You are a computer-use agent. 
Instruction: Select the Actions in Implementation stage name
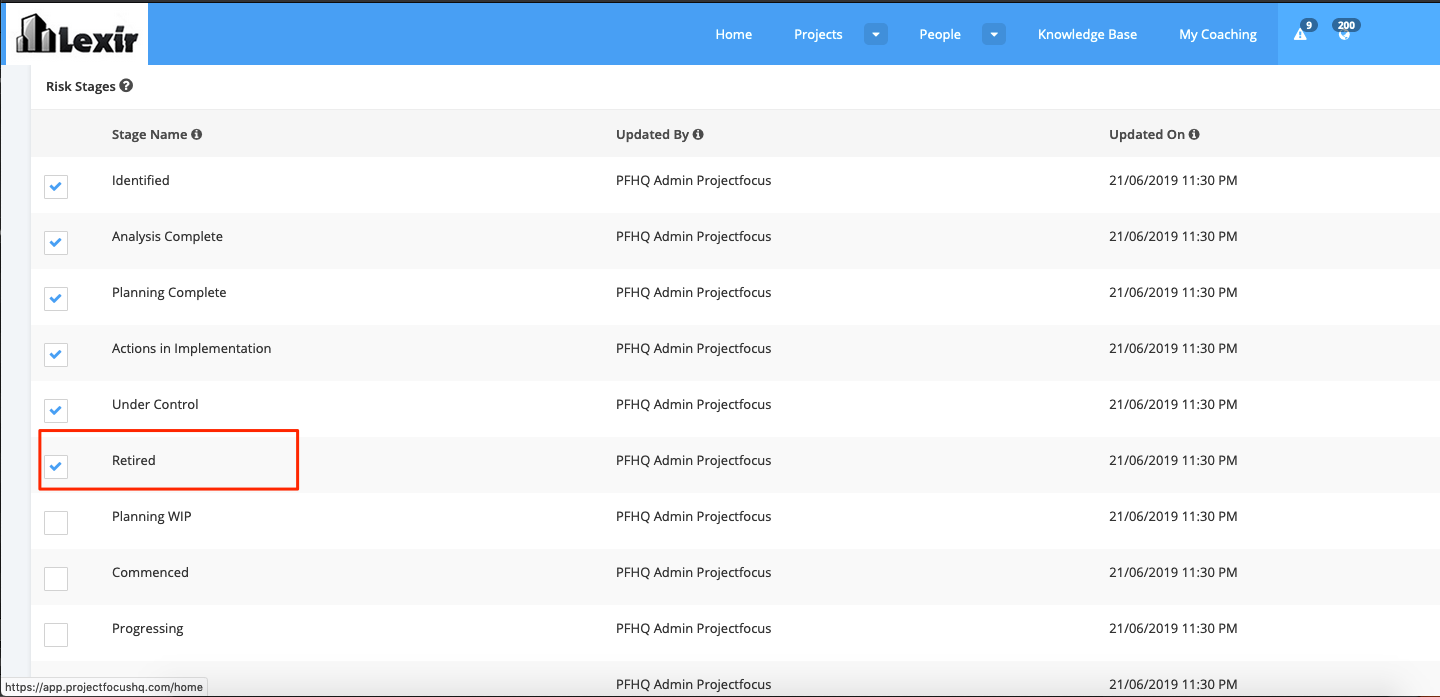pyautogui.click(x=191, y=348)
